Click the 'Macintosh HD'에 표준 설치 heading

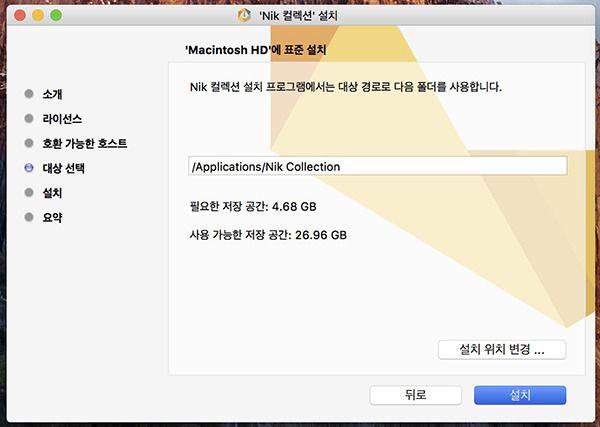tap(256, 50)
